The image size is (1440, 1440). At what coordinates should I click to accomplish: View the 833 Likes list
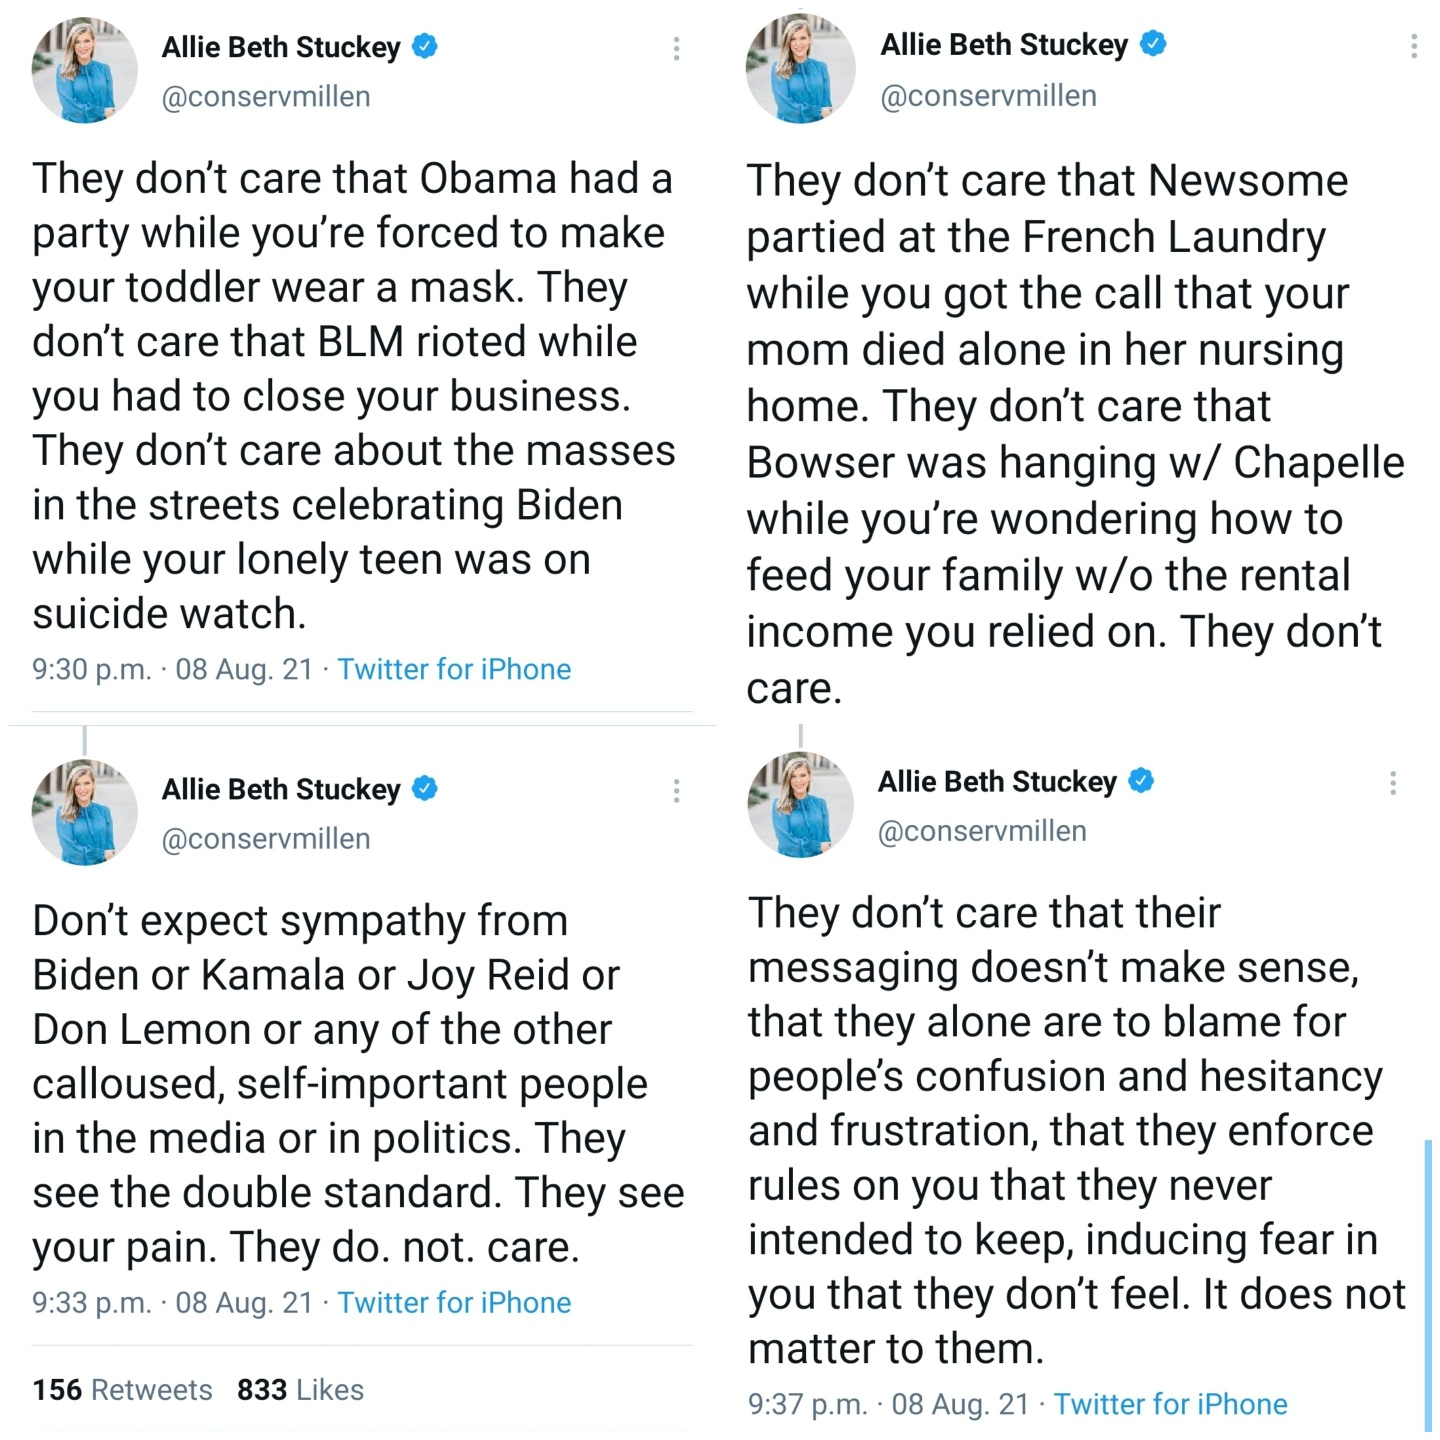coord(300,1390)
